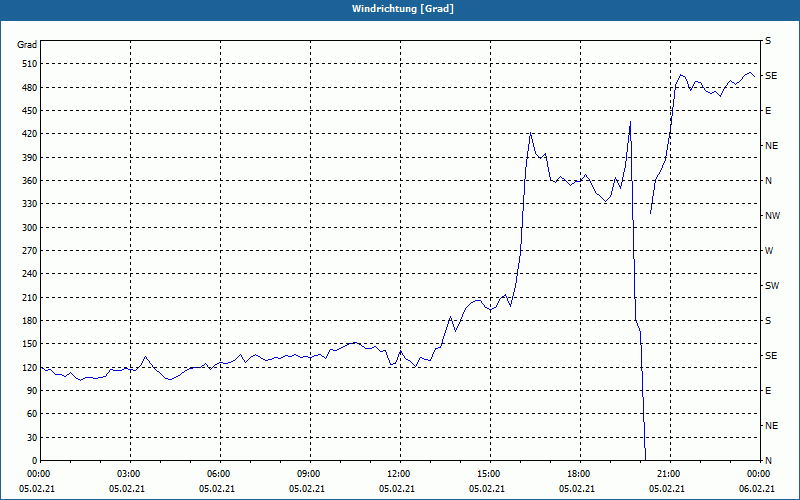Image resolution: width=800 pixels, height=500 pixels.
Task: Click the 03:00 time axis label
Action: click(127, 473)
